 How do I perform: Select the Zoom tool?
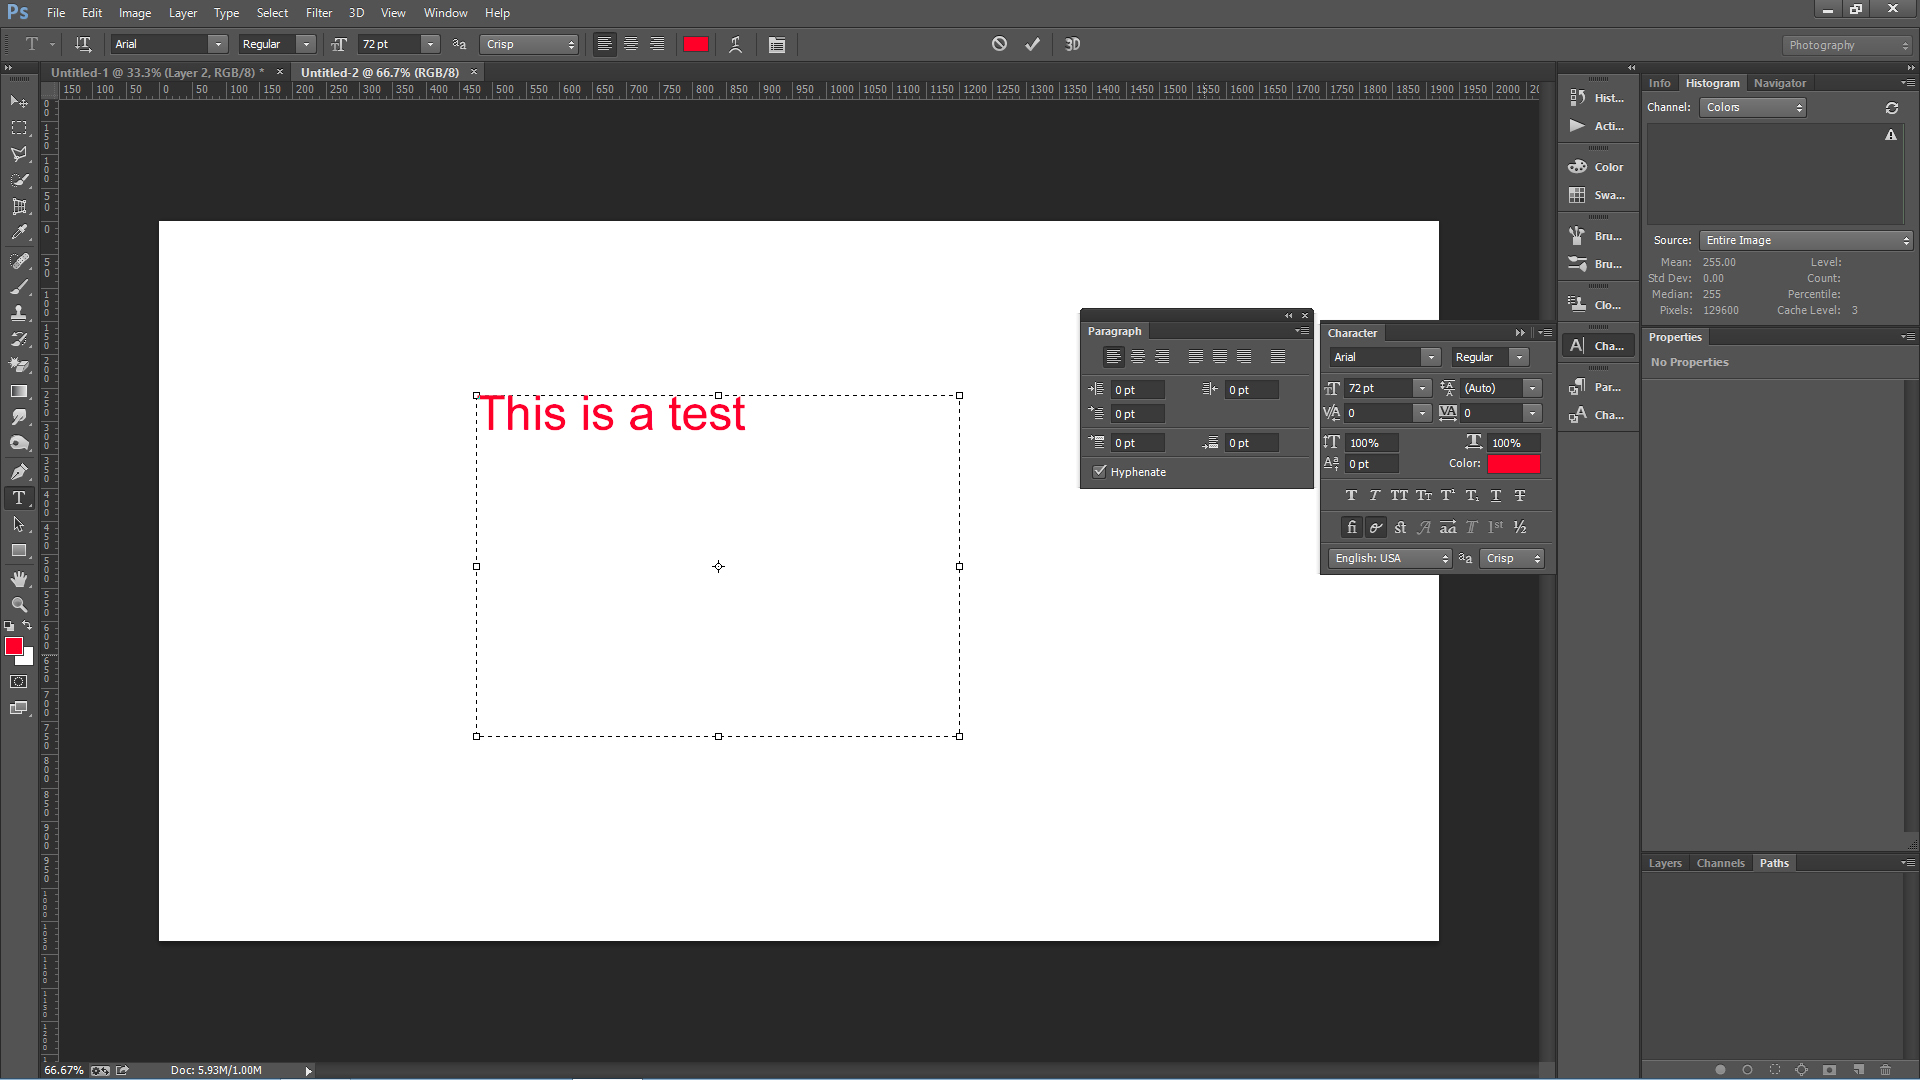tap(19, 605)
